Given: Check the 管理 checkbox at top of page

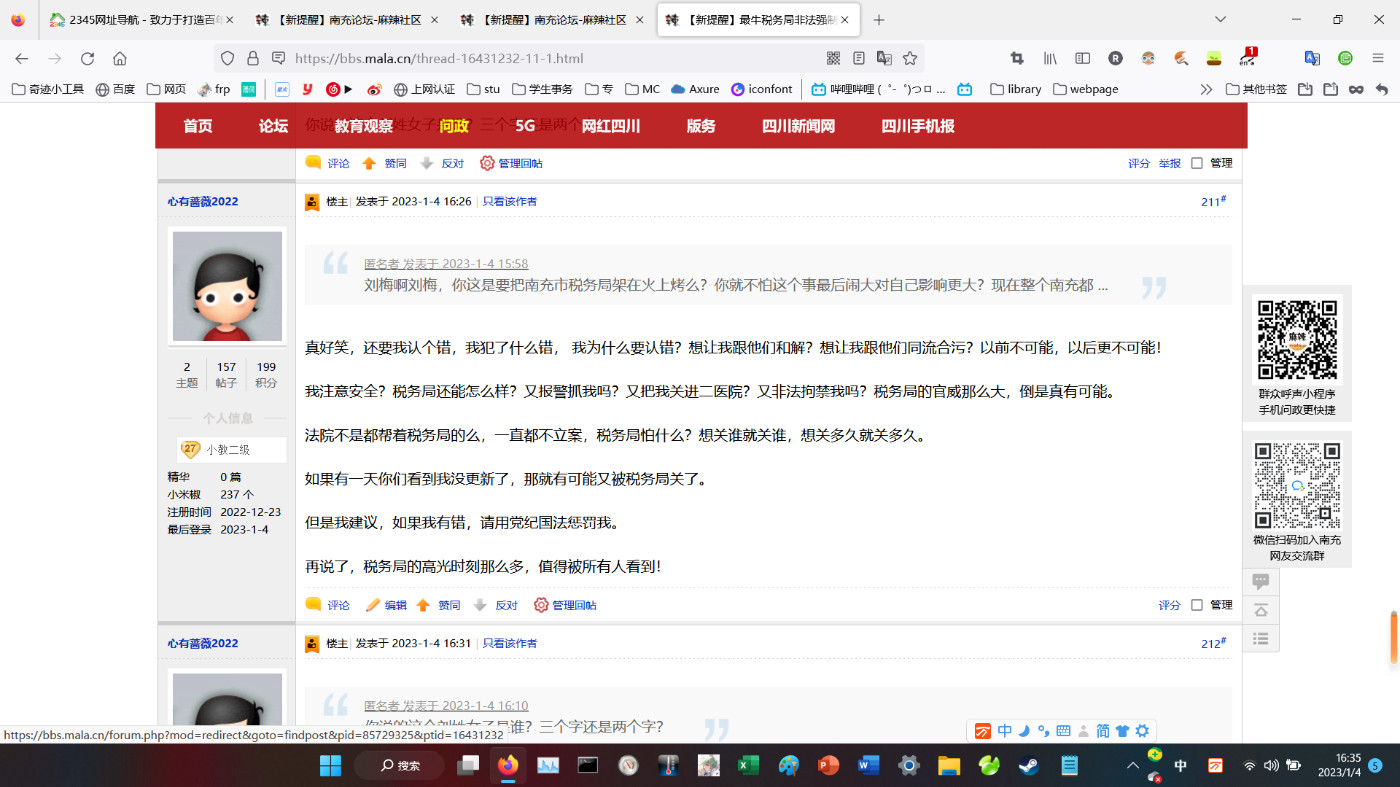Looking at the screenshot, I should click(1197, 163).
